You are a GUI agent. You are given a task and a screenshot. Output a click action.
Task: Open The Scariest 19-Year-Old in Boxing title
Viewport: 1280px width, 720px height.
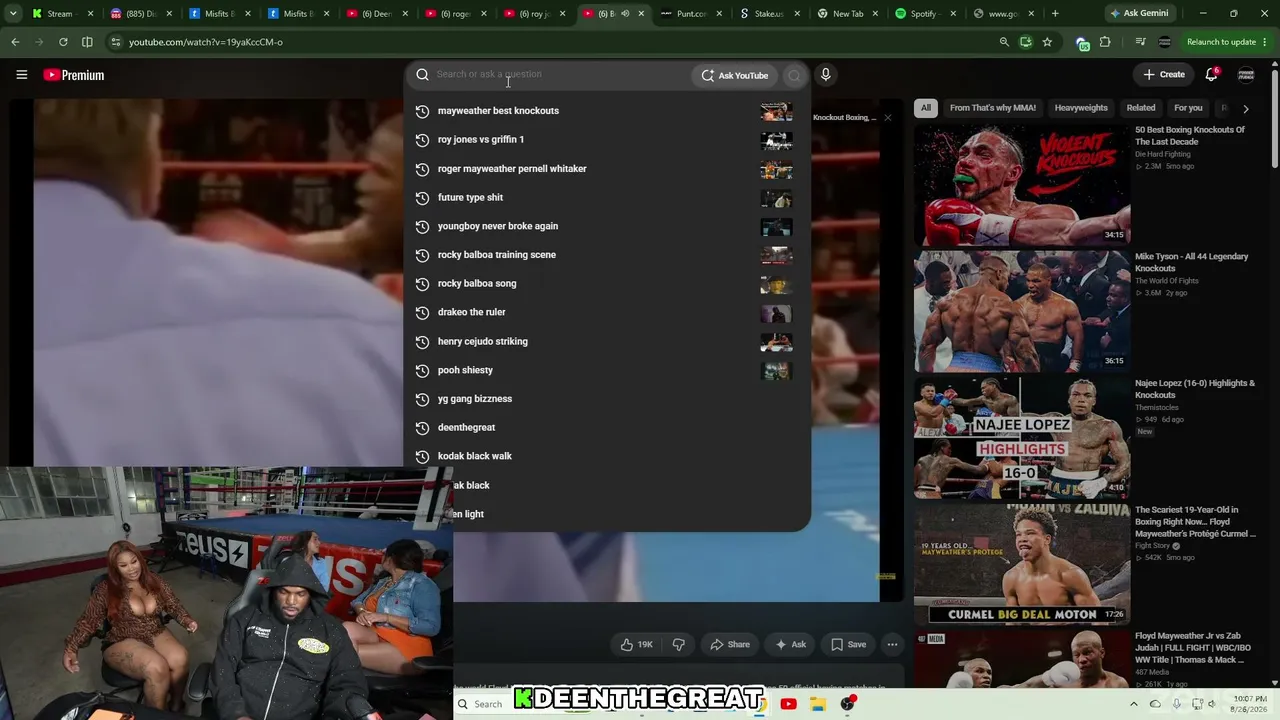tap(1195, 522)
